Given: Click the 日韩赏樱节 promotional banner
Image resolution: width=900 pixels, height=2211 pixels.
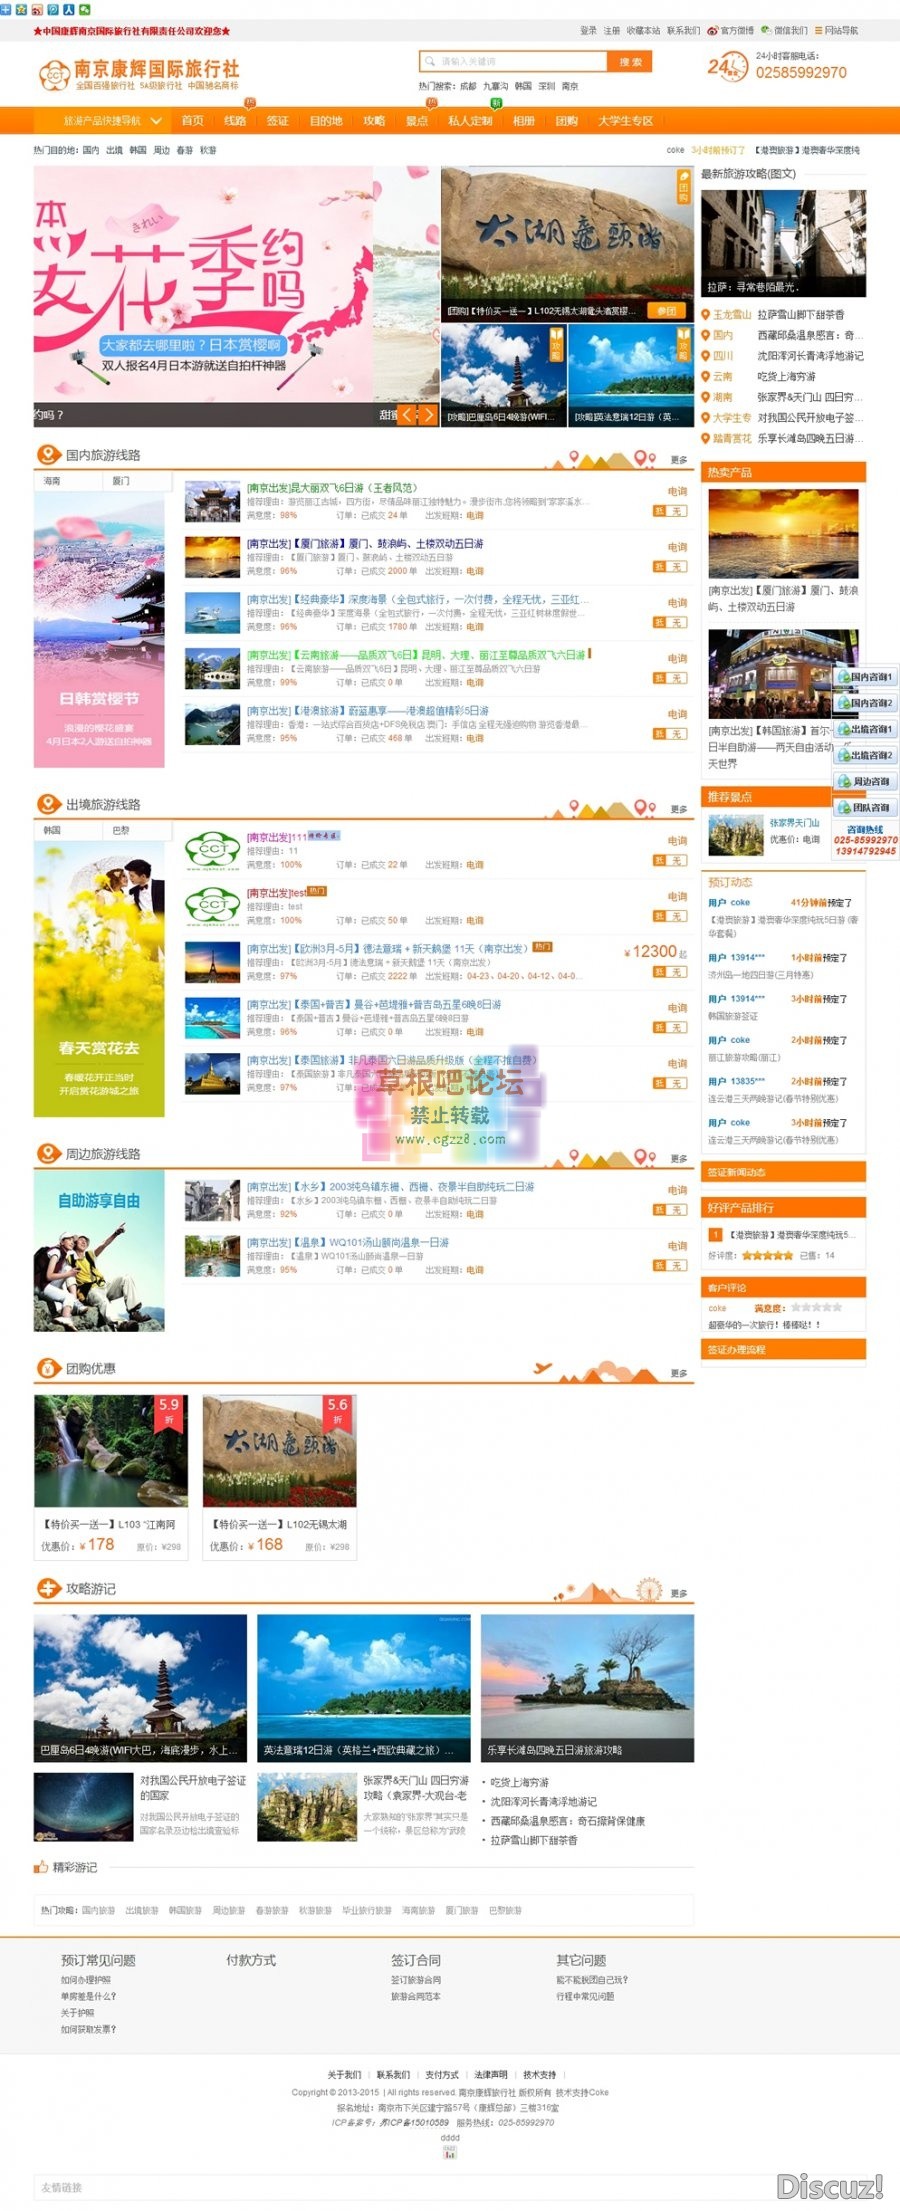Looking at the screenshot, I should point(99,629).
